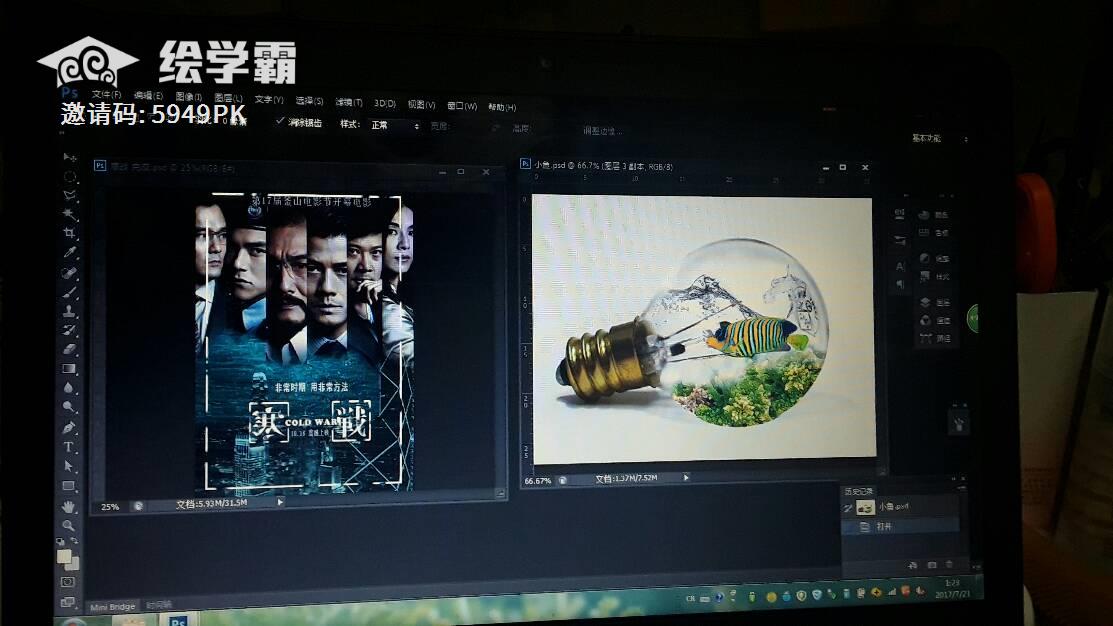Change screen mode at toolbar bottom
The image size is (1113, 626).
[x=67, y=602]
